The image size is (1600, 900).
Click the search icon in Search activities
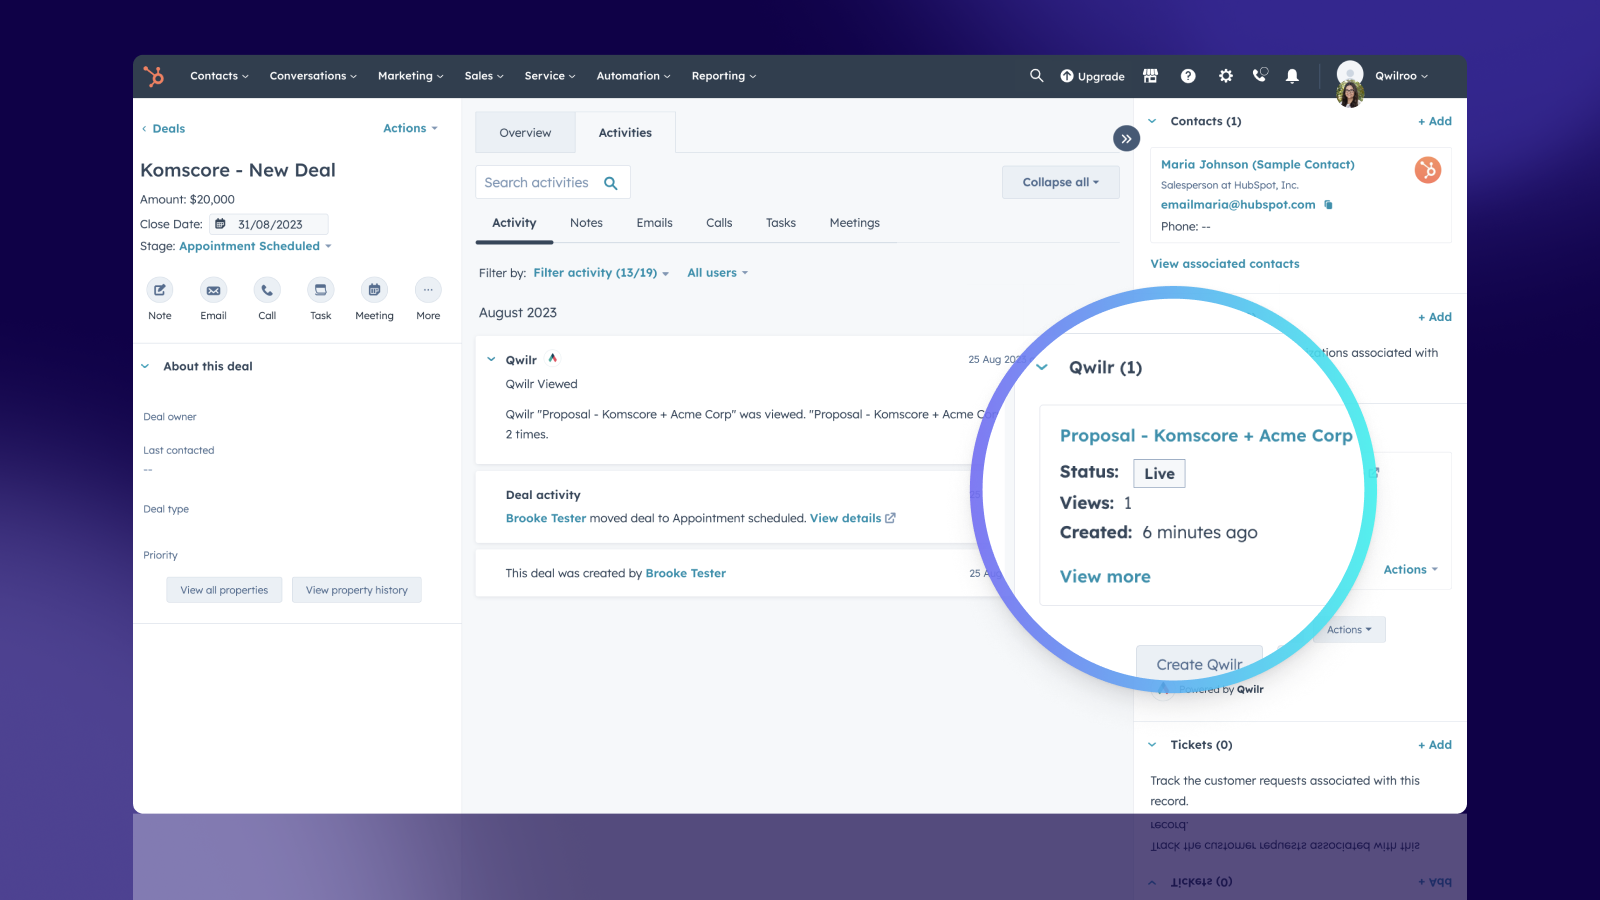[x=611, y=183]
